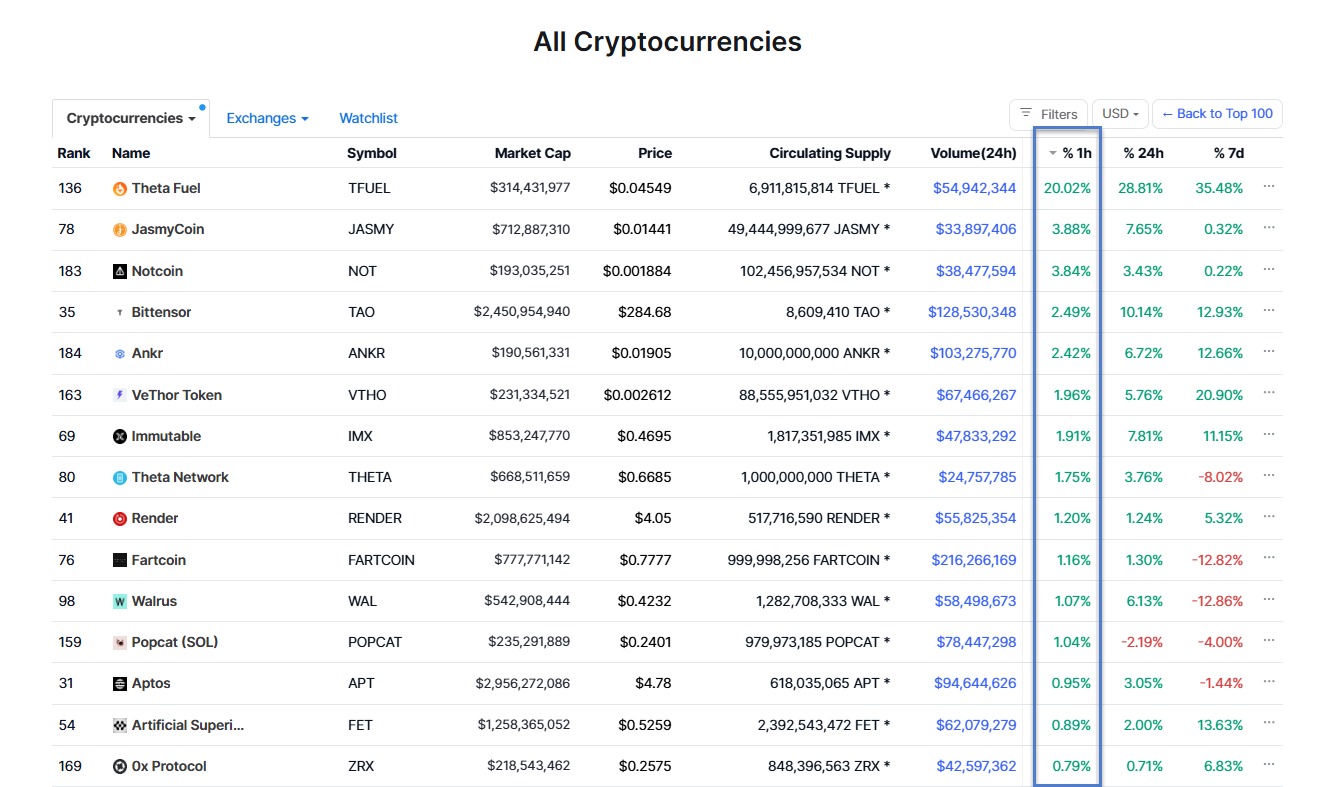Click the JasmyCoin coin logo
The width and height of the screenshot is (1320, 787).
(120, 230)
